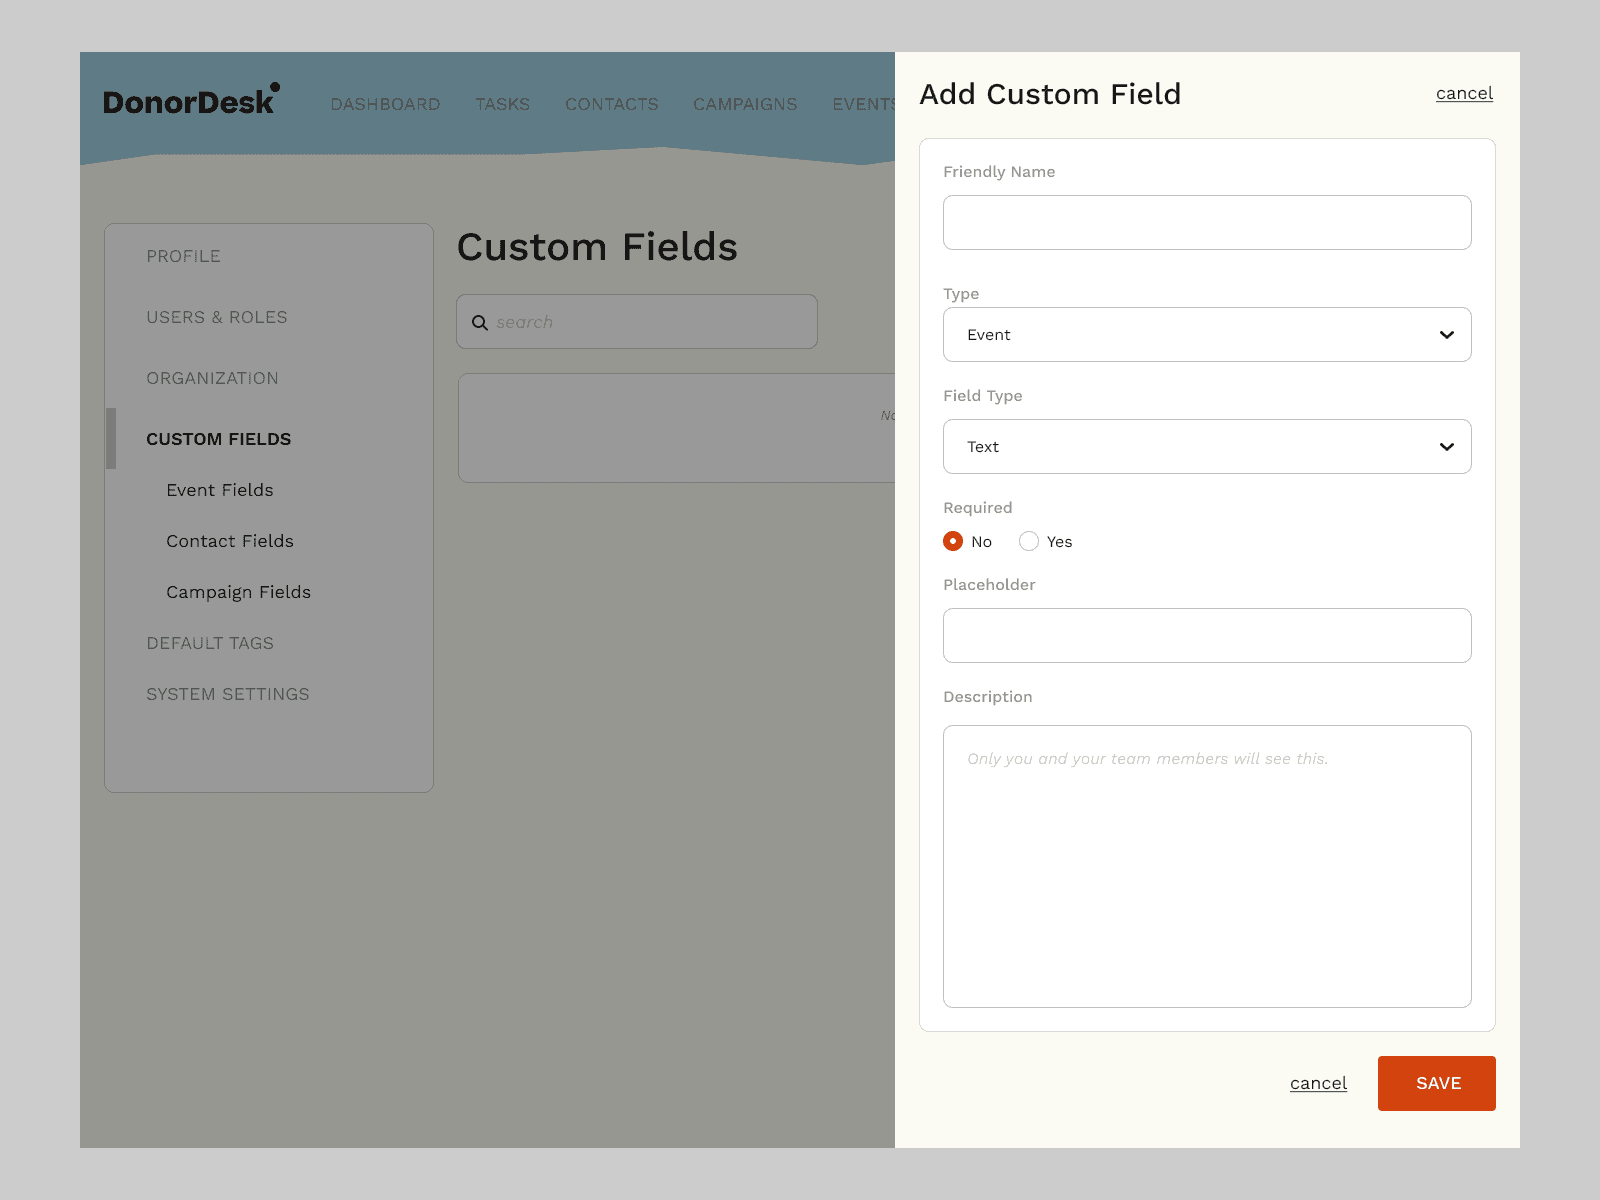Select the Yes radio button for Required

(x=1029, y=541)
